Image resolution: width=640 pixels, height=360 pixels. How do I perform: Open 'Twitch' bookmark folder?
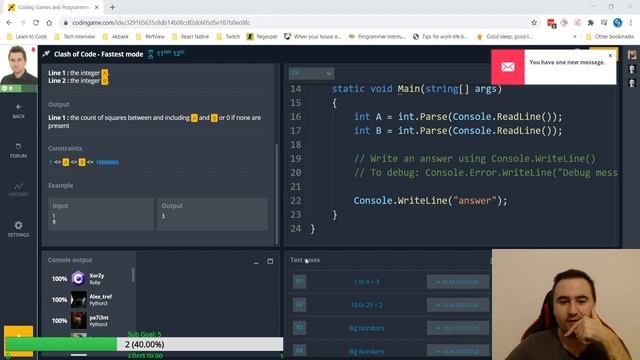228,37
